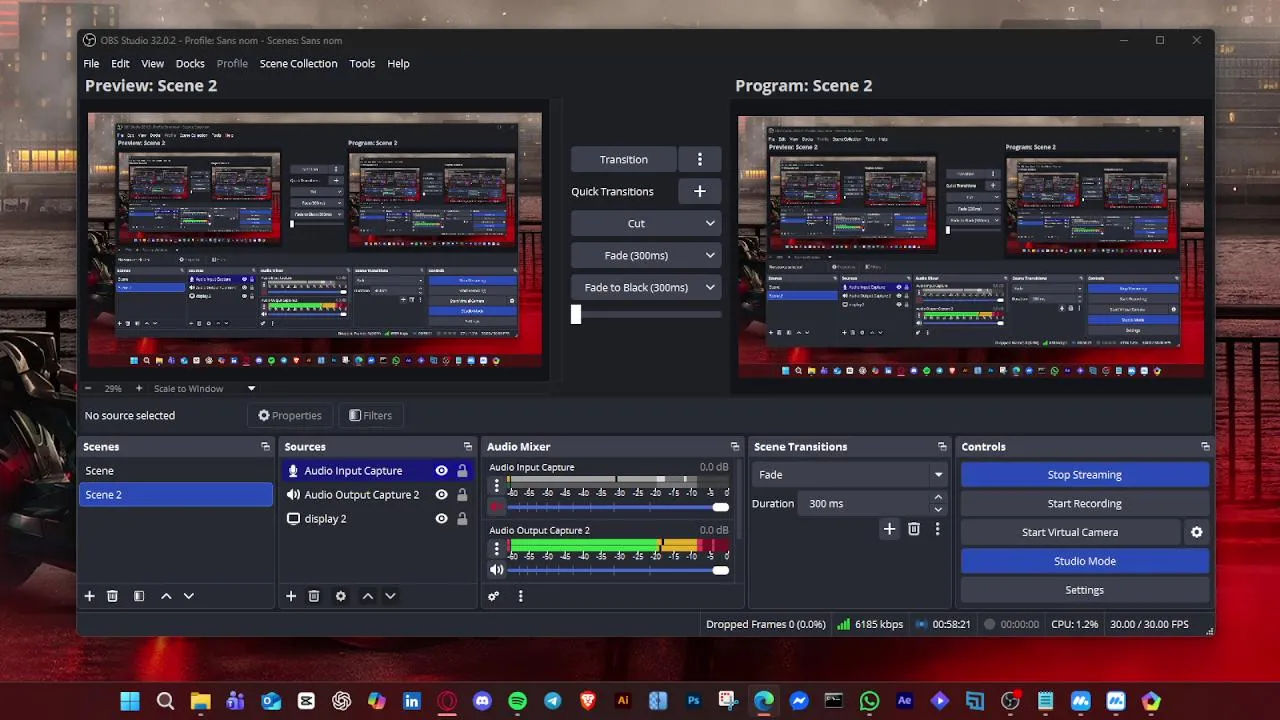Screen dimensions: 1280x720
Task: Open transition properties three-dot menu
Action: [x=937, y=529]
